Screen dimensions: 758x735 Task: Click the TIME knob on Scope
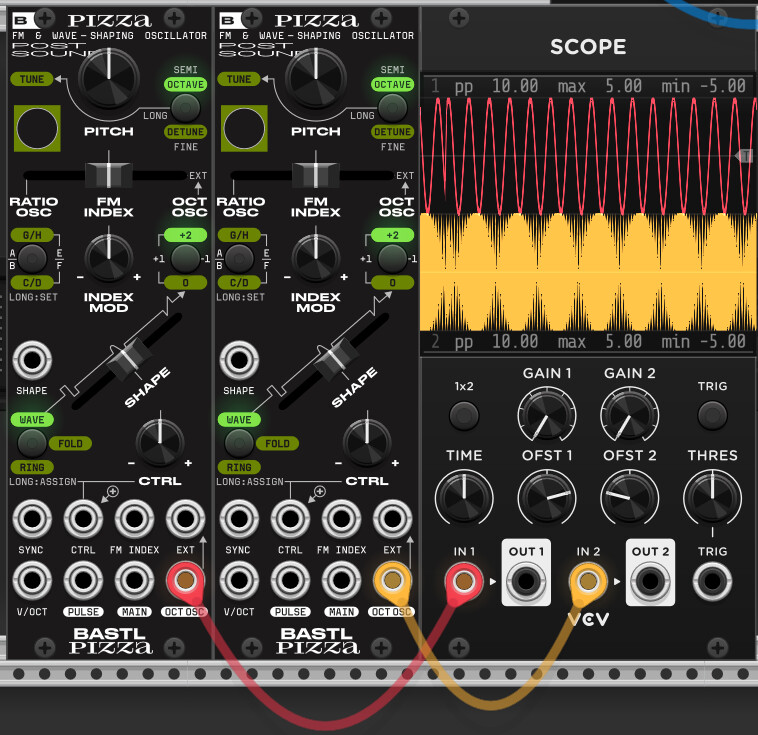click(464, 498)
